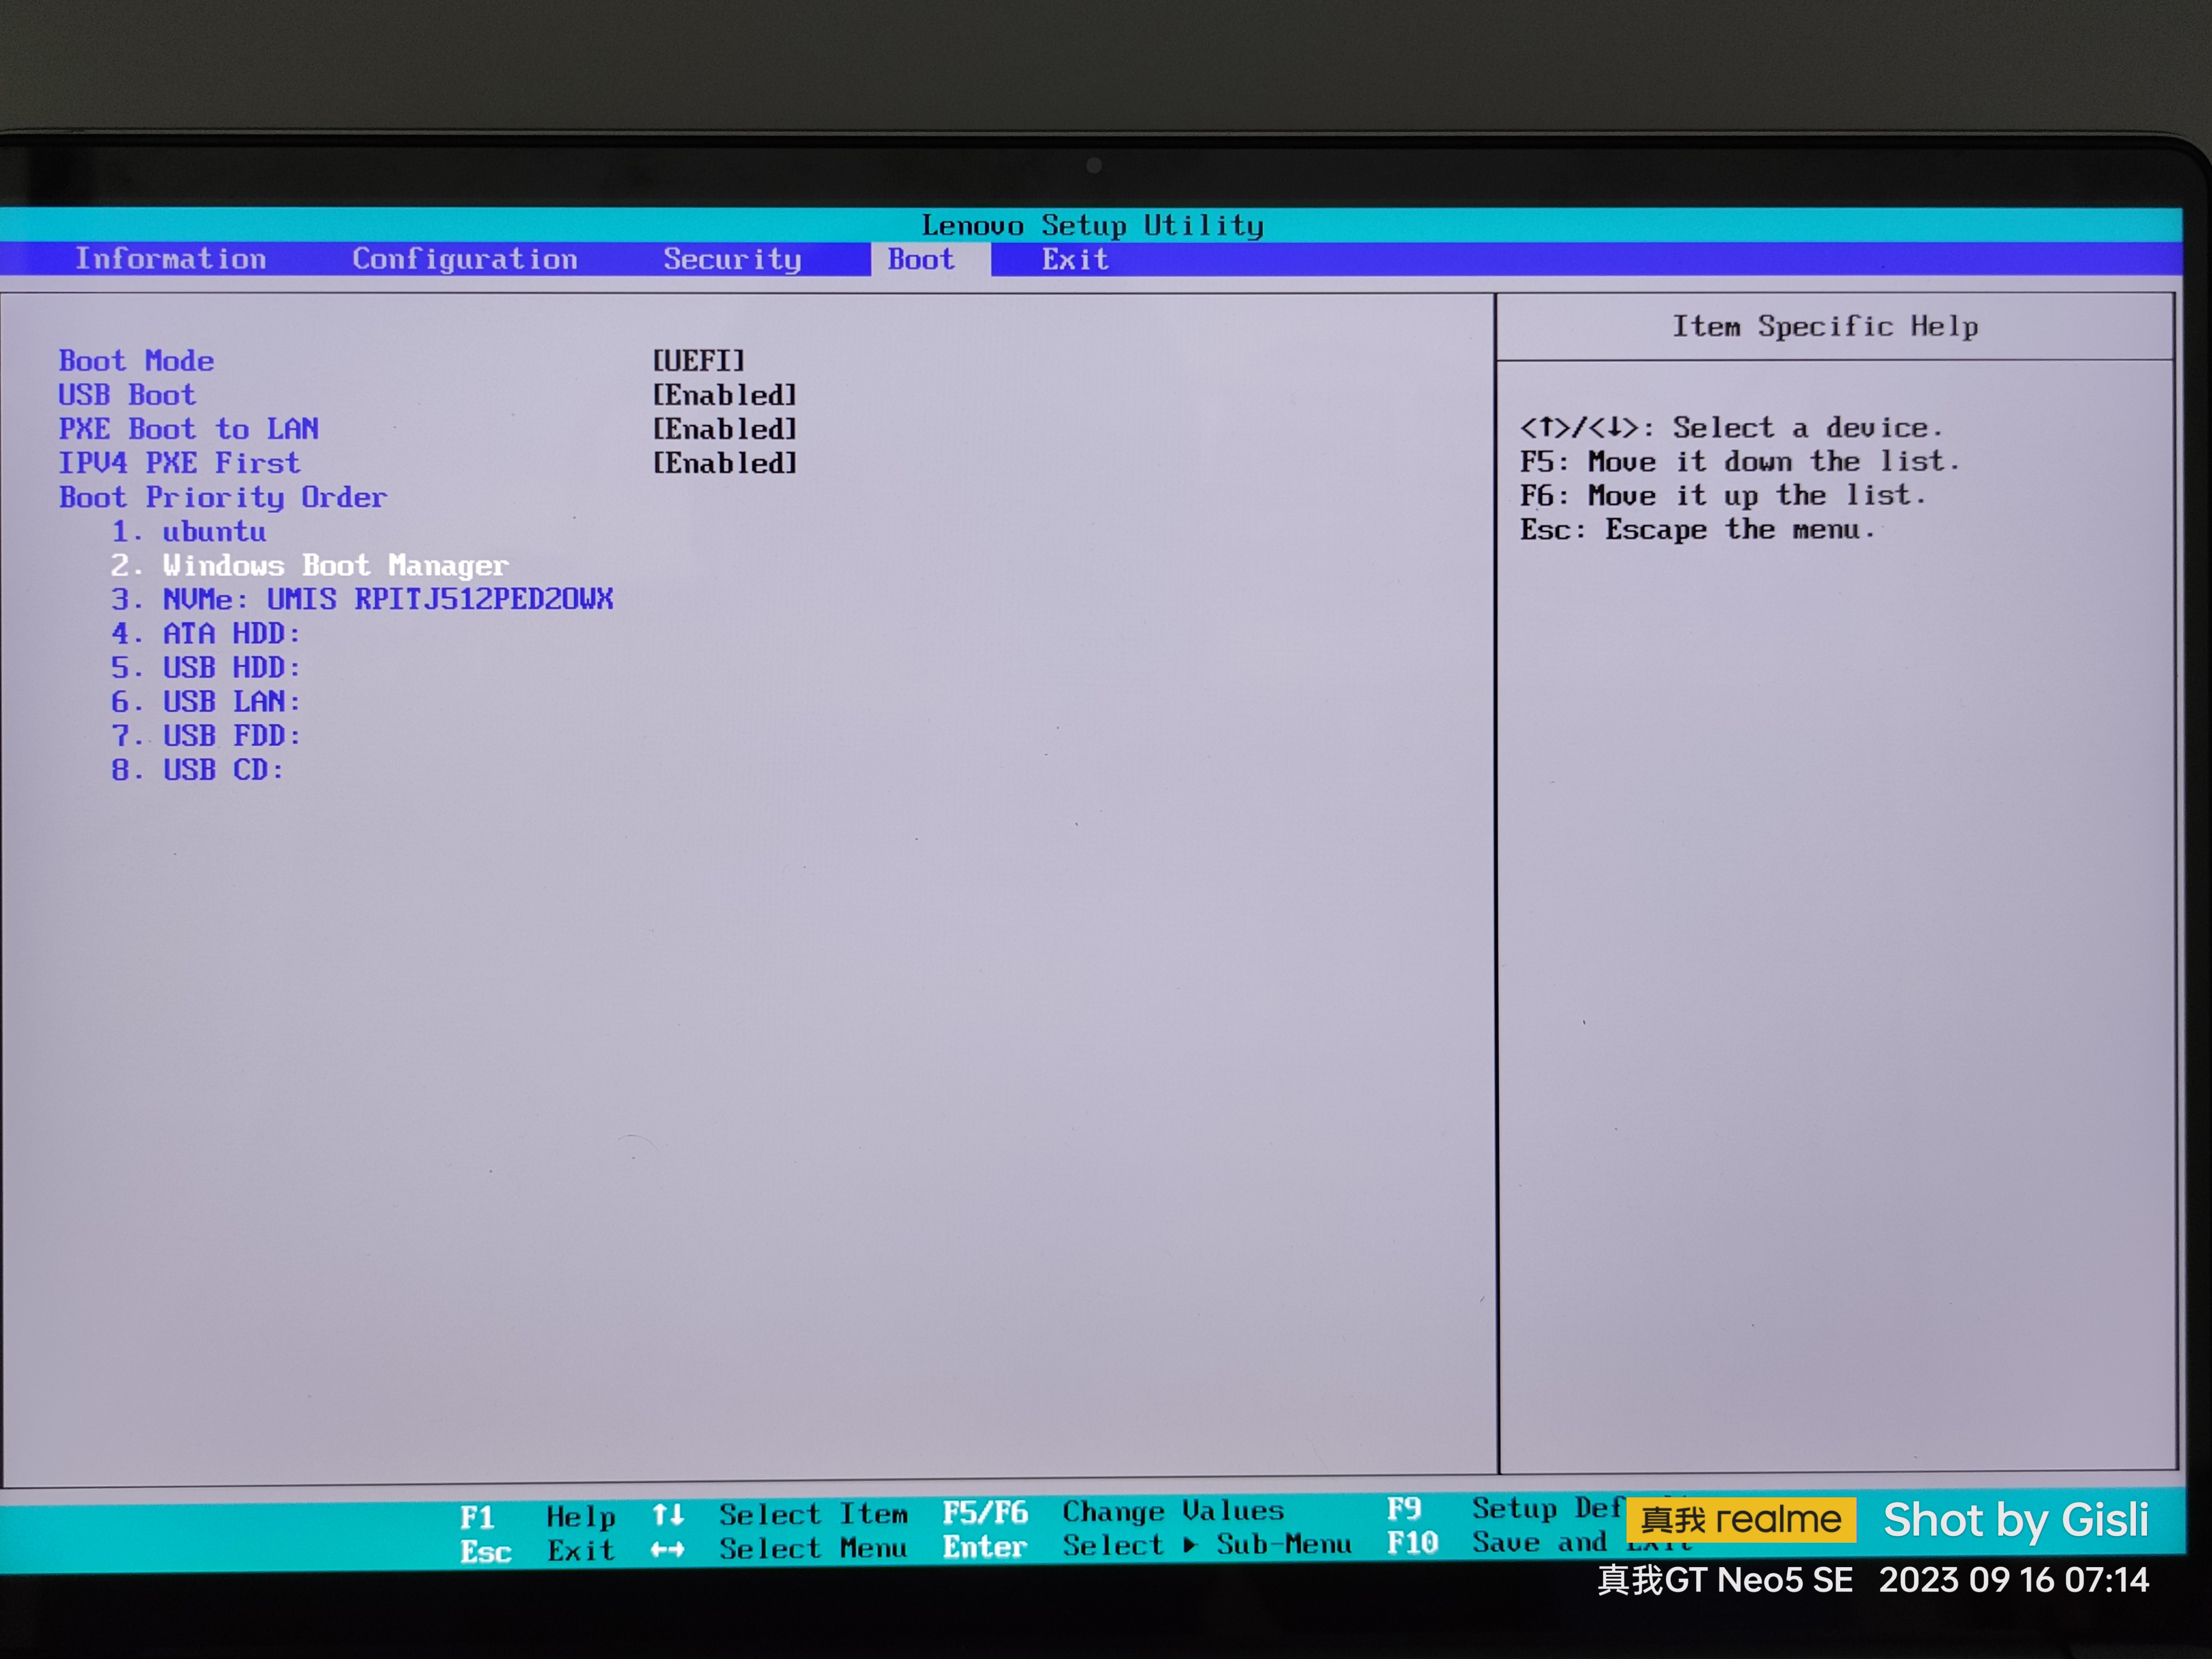The image size is (2212, 1659).
Task: Toggle the USB Boot [Enabled] value
Action: point(725,395)
